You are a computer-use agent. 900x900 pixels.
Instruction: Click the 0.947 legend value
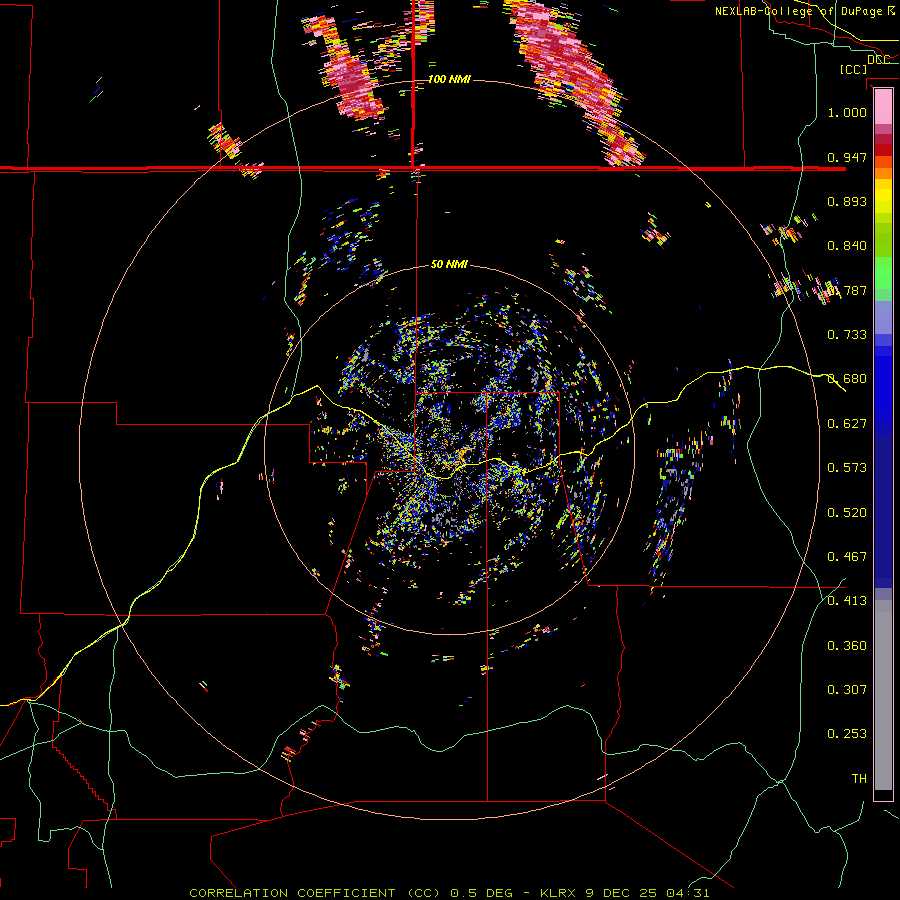coord(847,157)
